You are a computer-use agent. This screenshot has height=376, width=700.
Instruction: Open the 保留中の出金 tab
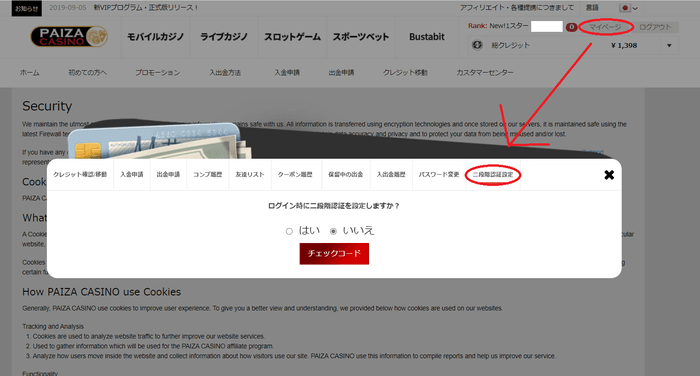click(346, 175)
